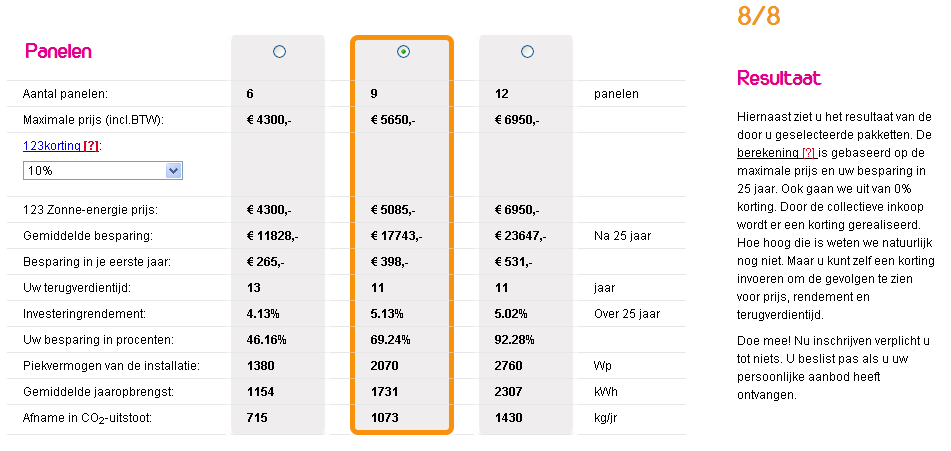Screen dimensions: 951x451
Task: Select the 9 panelen package radio button
Action: (403, 52)
